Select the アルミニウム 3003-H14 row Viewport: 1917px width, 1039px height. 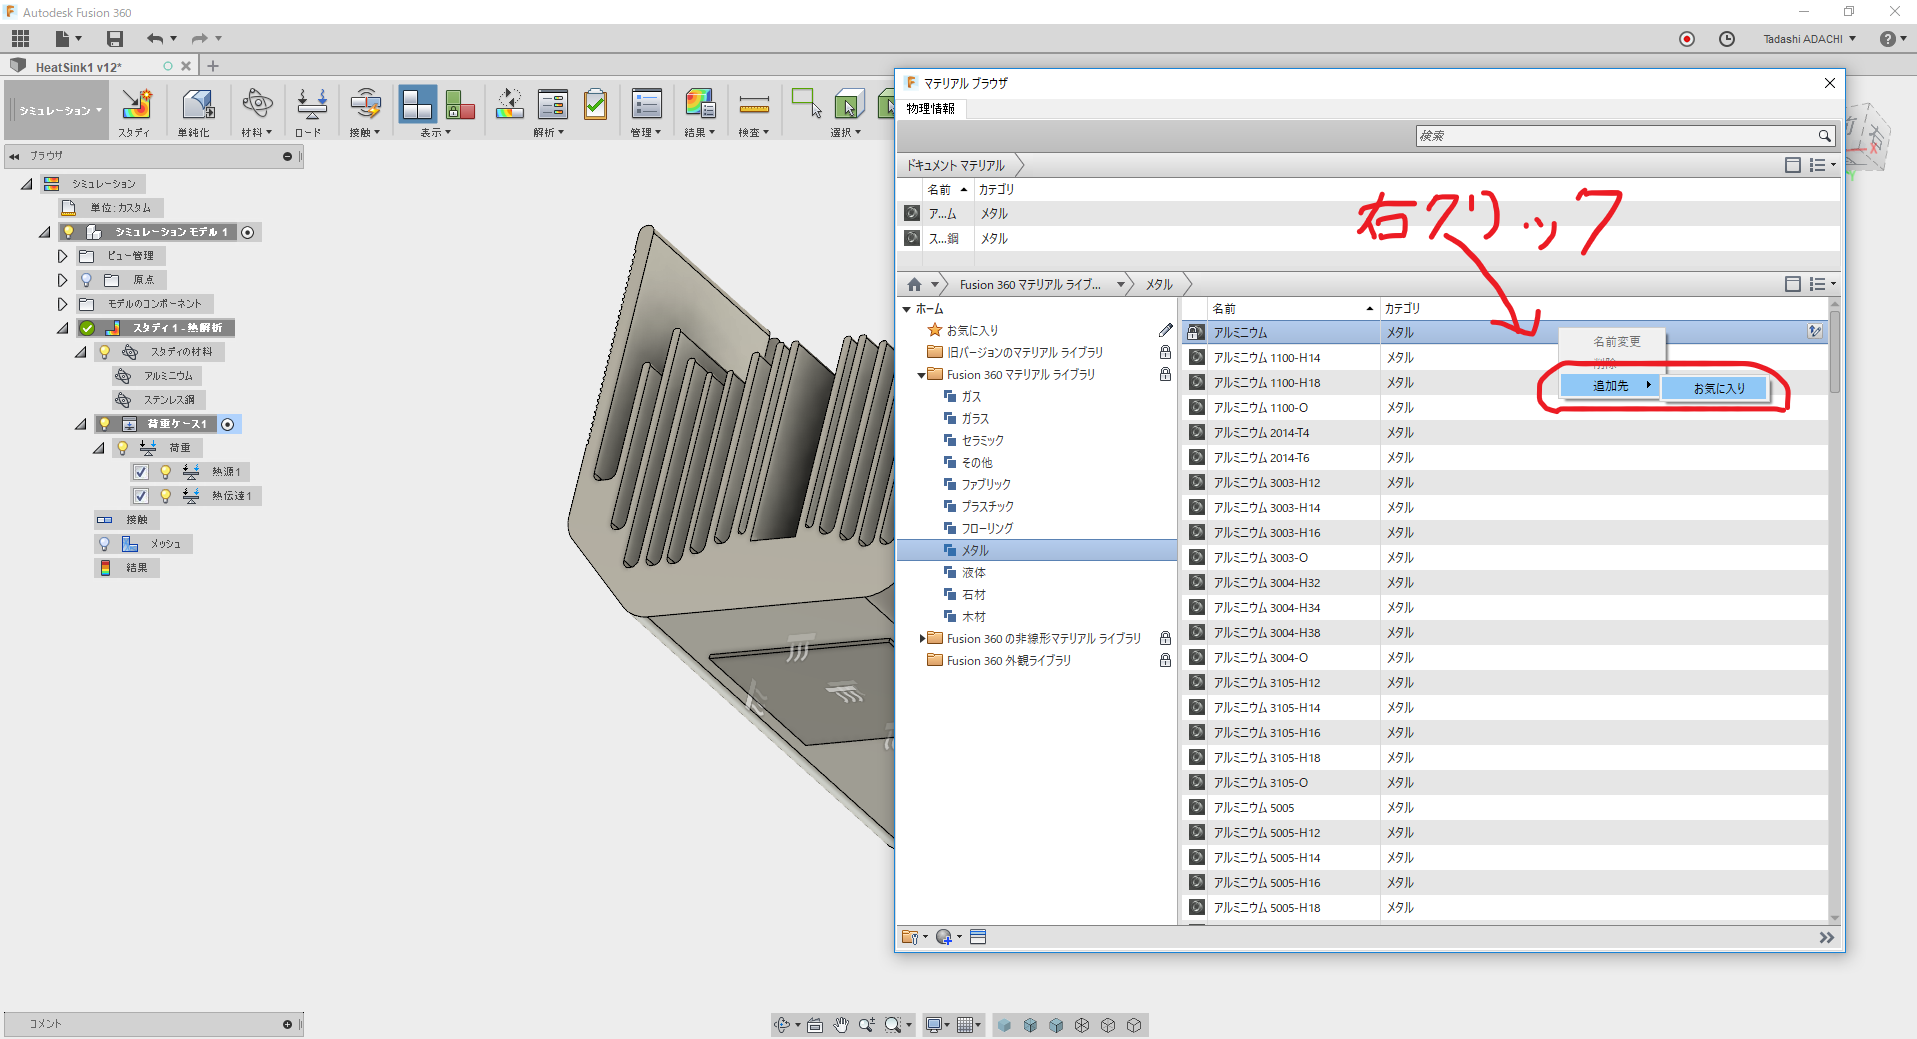[x=1504, y=508]
